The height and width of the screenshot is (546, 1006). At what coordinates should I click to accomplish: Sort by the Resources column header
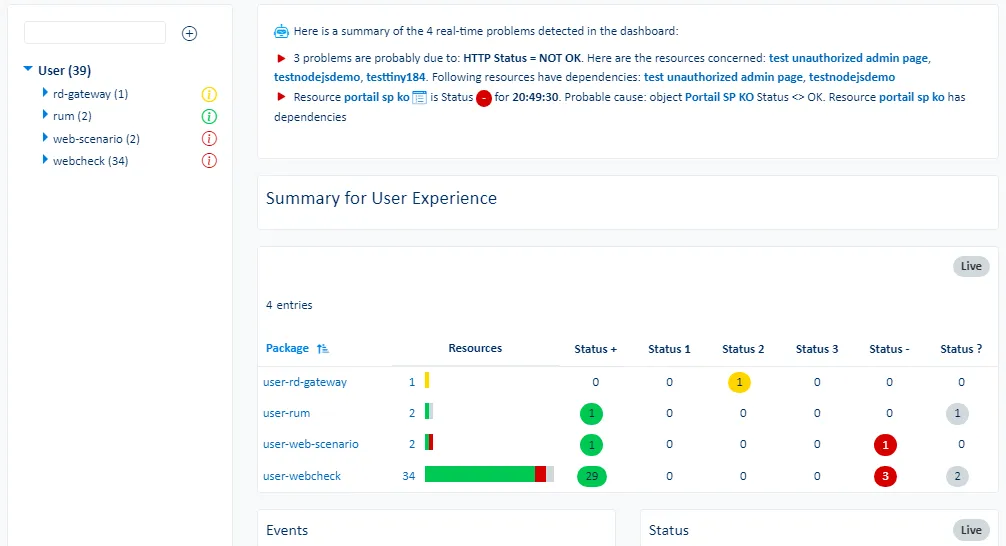pyautogui.click(x=475, y=349)
